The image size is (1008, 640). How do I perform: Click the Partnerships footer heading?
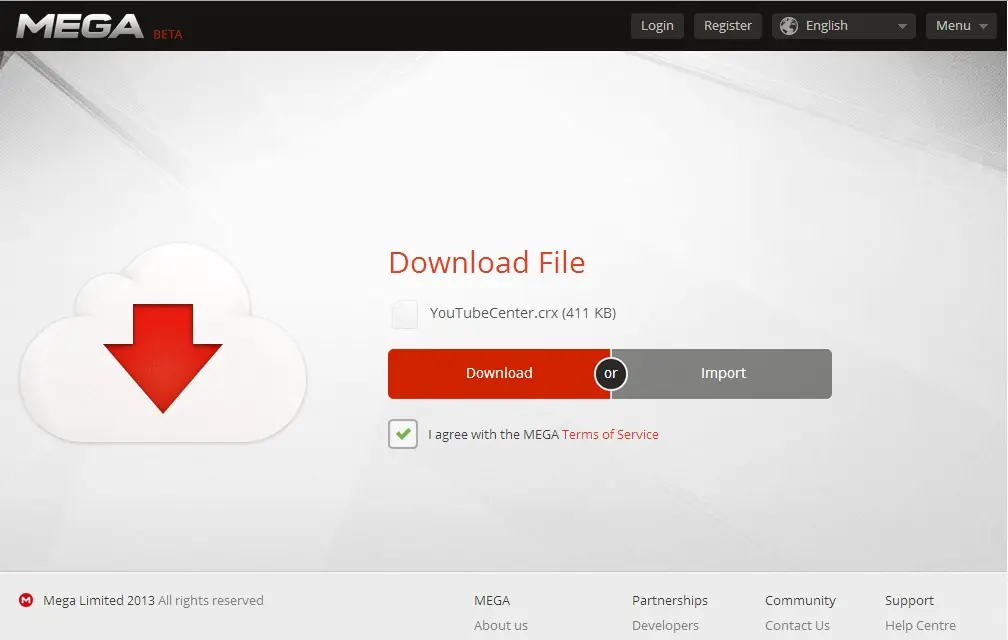pos(670,600)
